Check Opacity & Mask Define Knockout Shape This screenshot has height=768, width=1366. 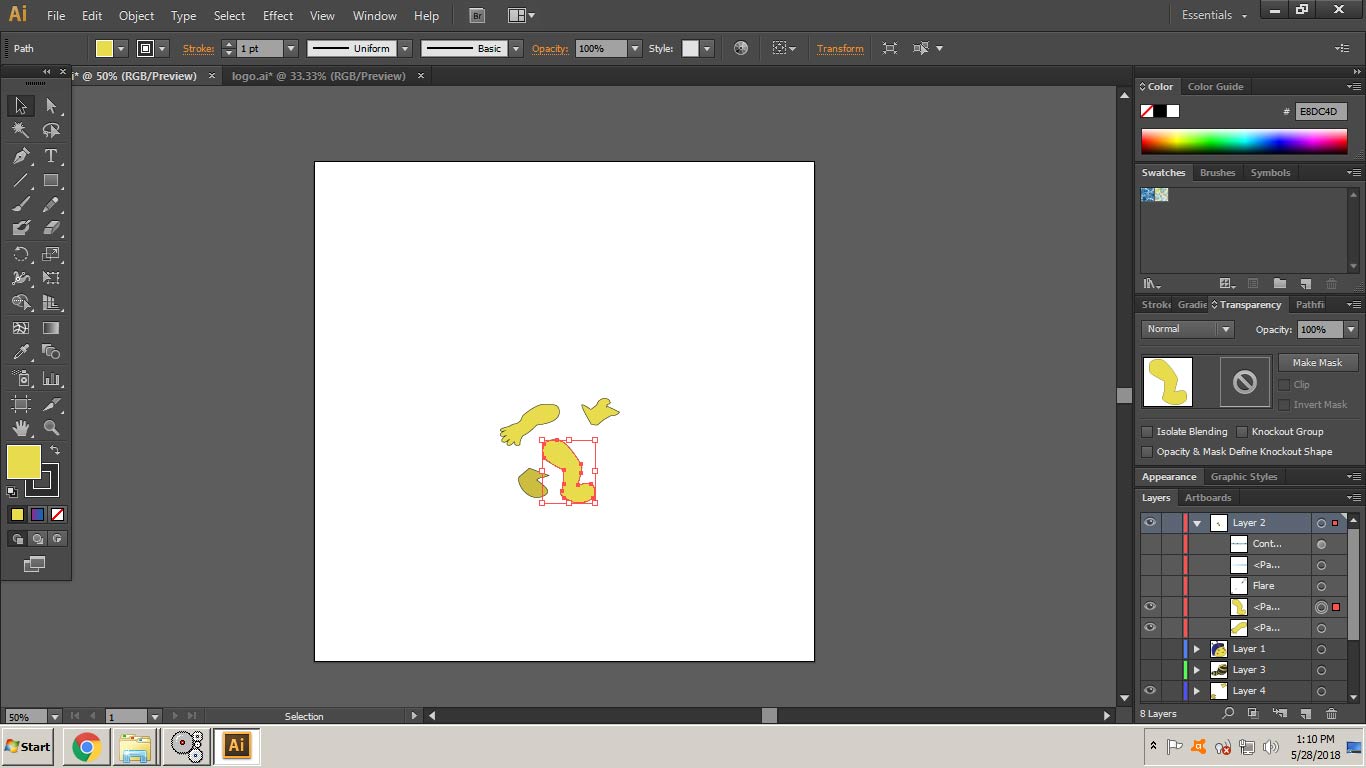pos(1147,452)
